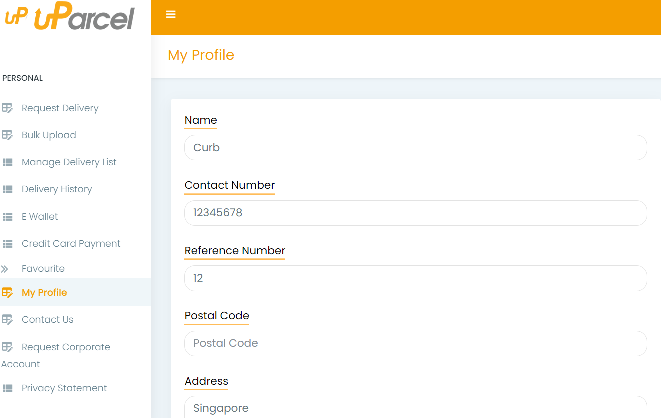The image size is (661, 418).
Task: Click the Name field containing Curb
Action: 415,148
